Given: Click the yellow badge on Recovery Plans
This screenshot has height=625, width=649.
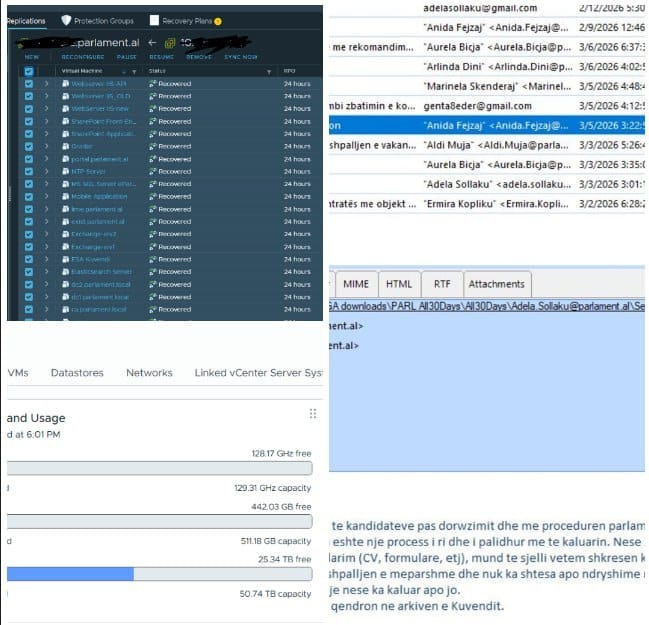Looking at the screenshot, I should tap(218, 20).
